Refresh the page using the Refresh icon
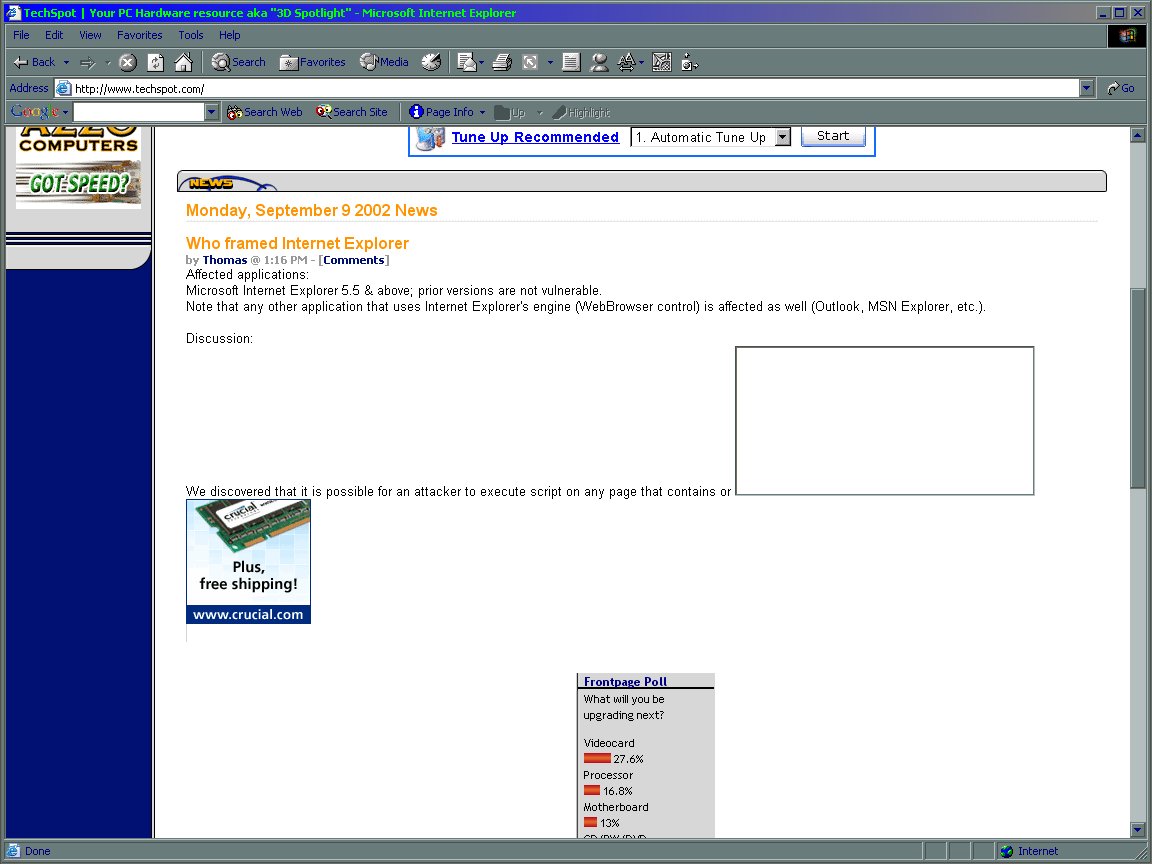Viewport: 1152px width, 864px height. click(x=156, y=62)
